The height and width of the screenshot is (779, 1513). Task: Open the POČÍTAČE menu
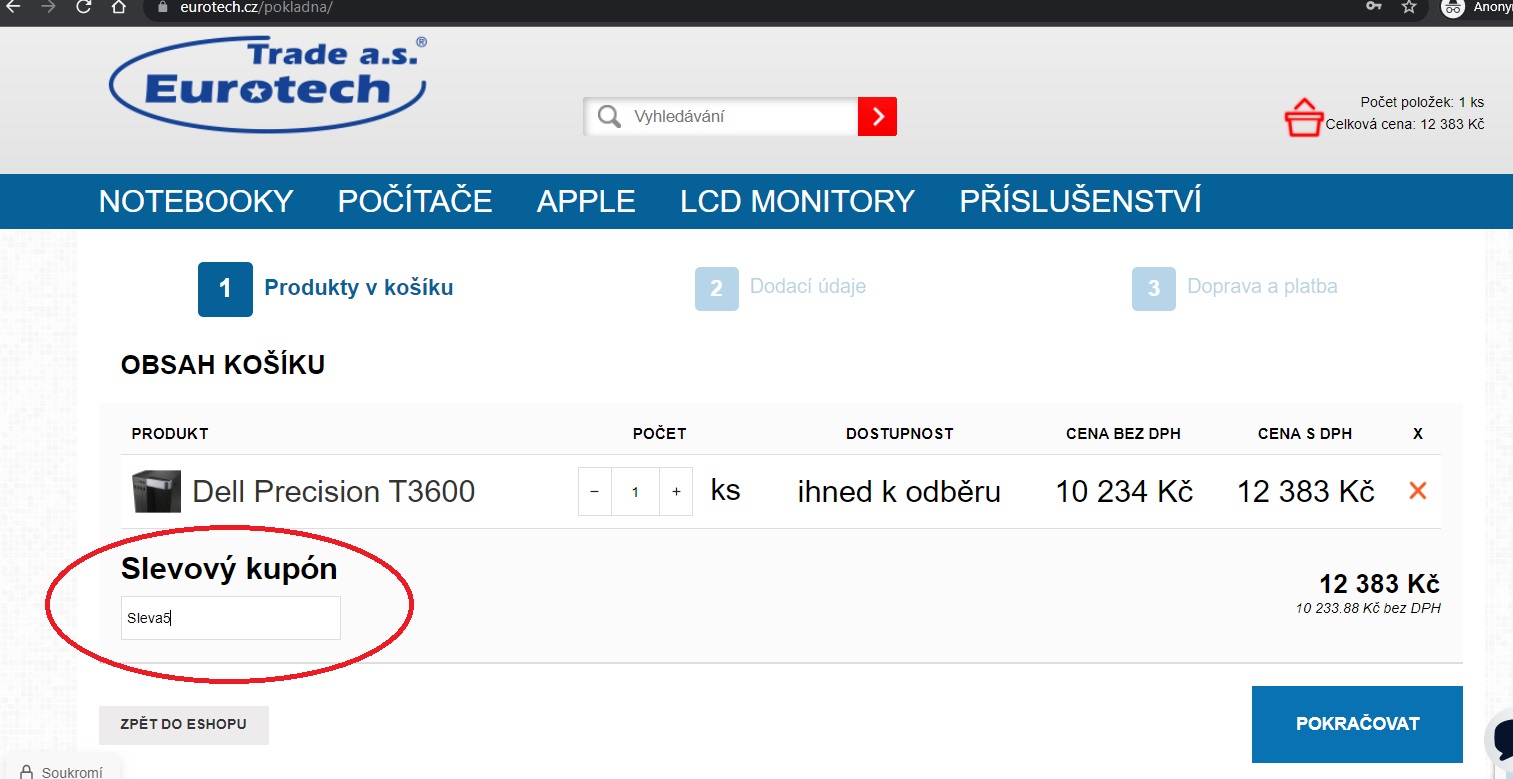coord(415,201)
